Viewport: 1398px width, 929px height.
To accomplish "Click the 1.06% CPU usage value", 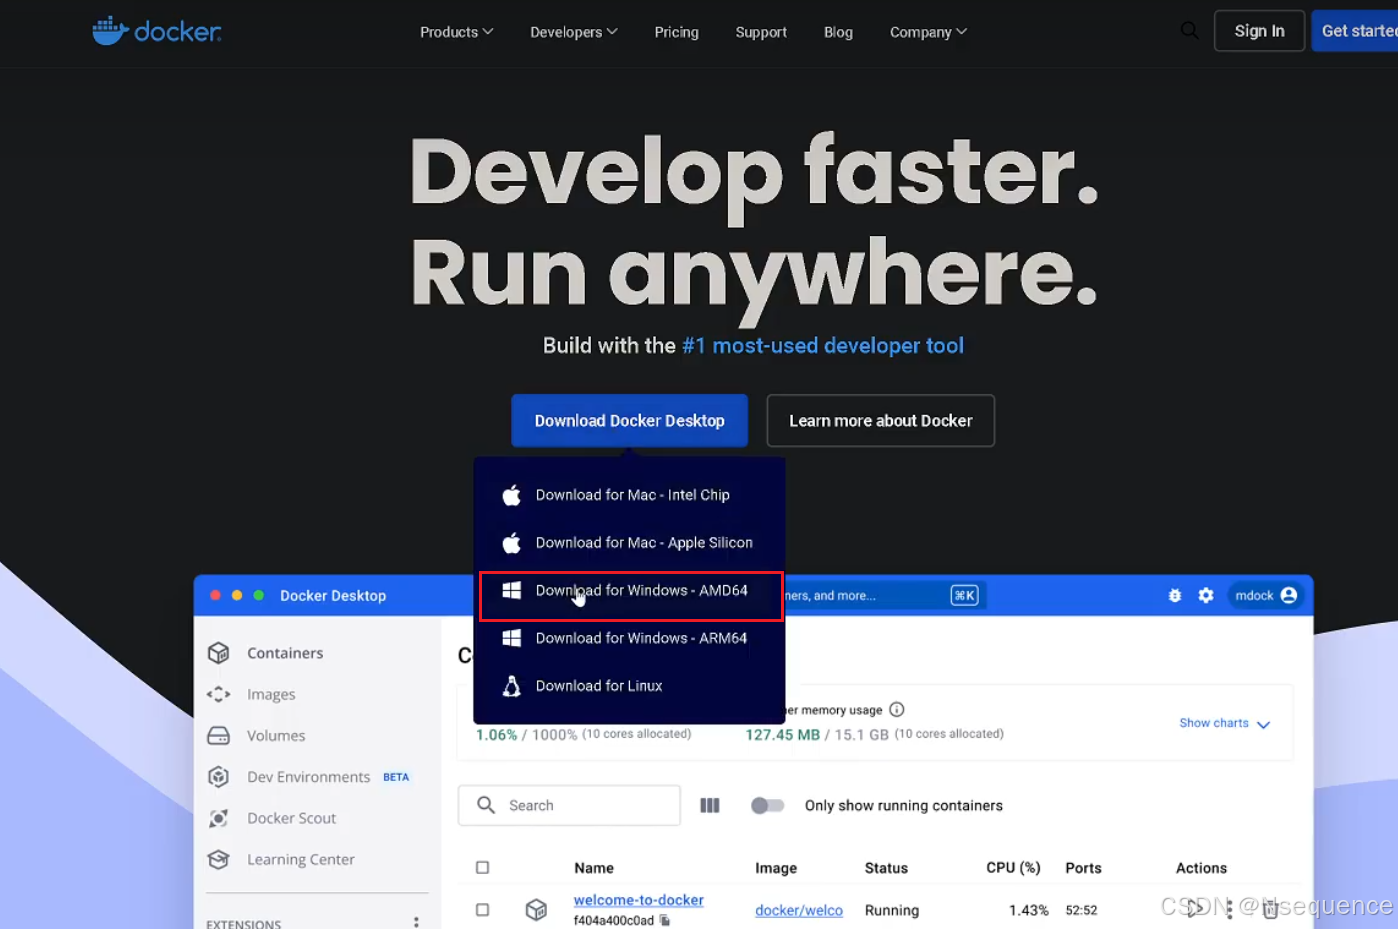I will coord(496,735).
